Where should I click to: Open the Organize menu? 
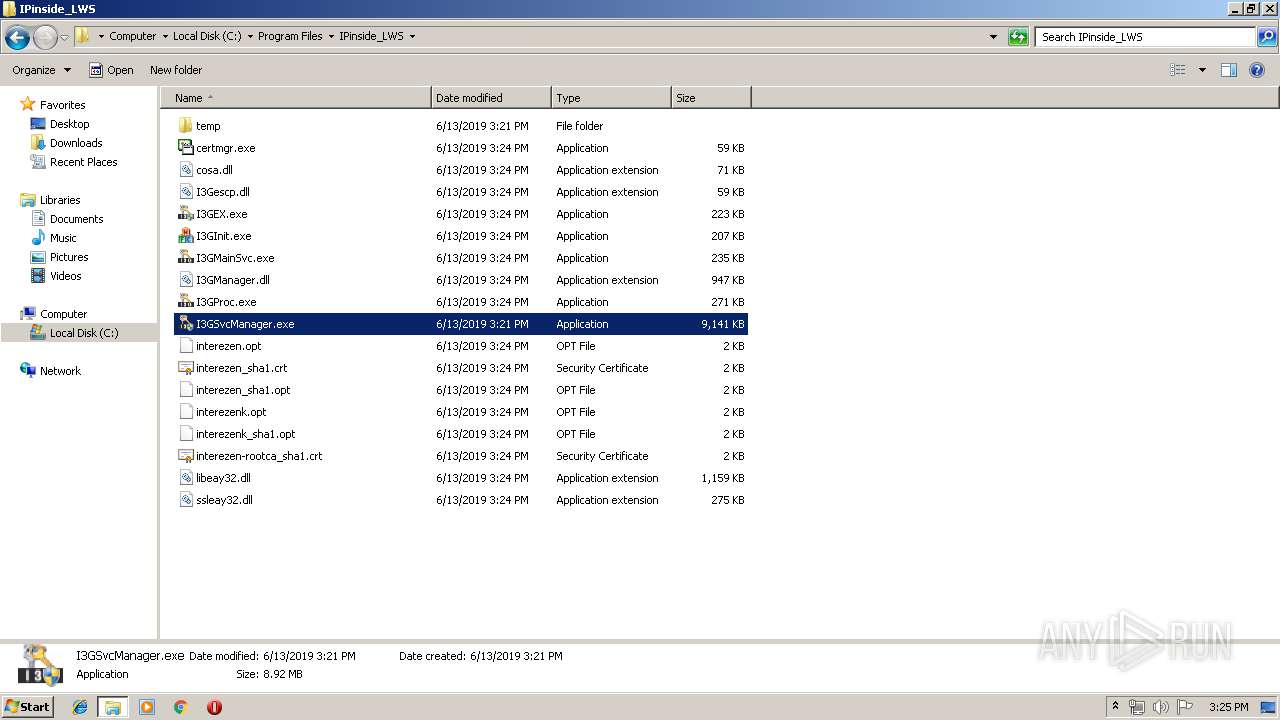pyautogui.click(x=41, y=70)
